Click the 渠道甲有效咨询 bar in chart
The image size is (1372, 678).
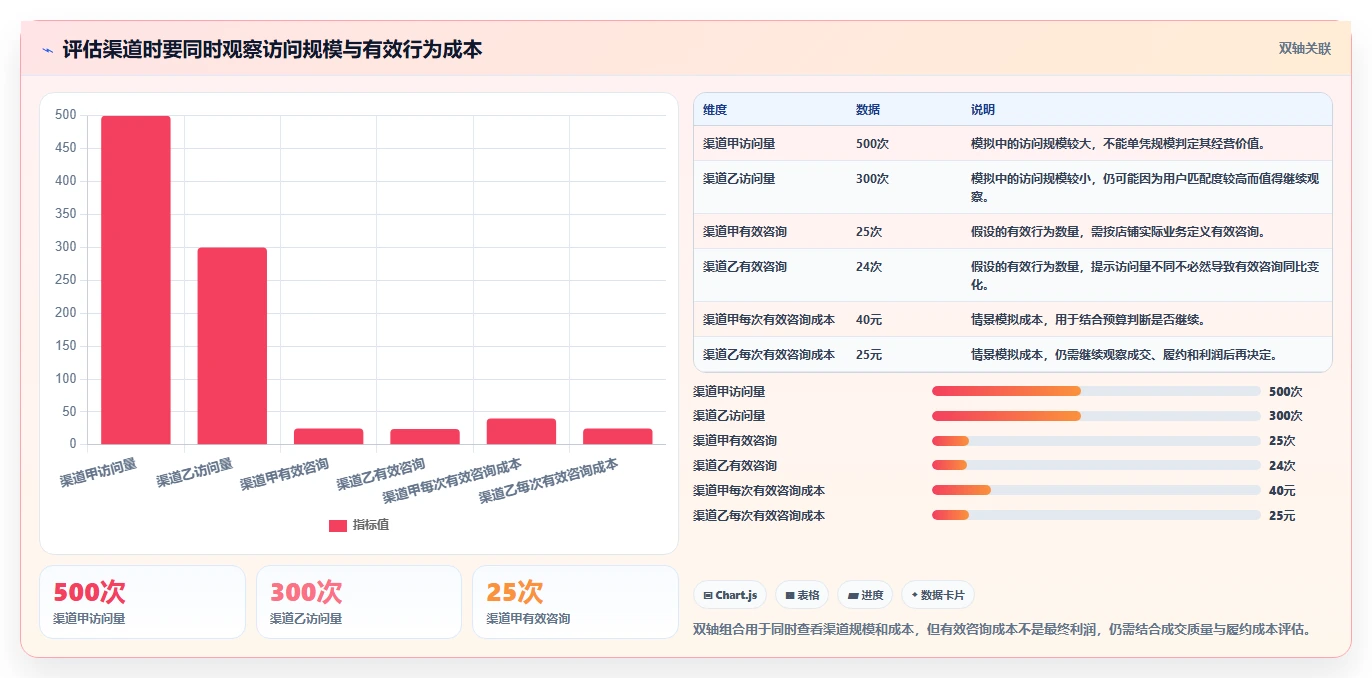click(x=329, y=436)
